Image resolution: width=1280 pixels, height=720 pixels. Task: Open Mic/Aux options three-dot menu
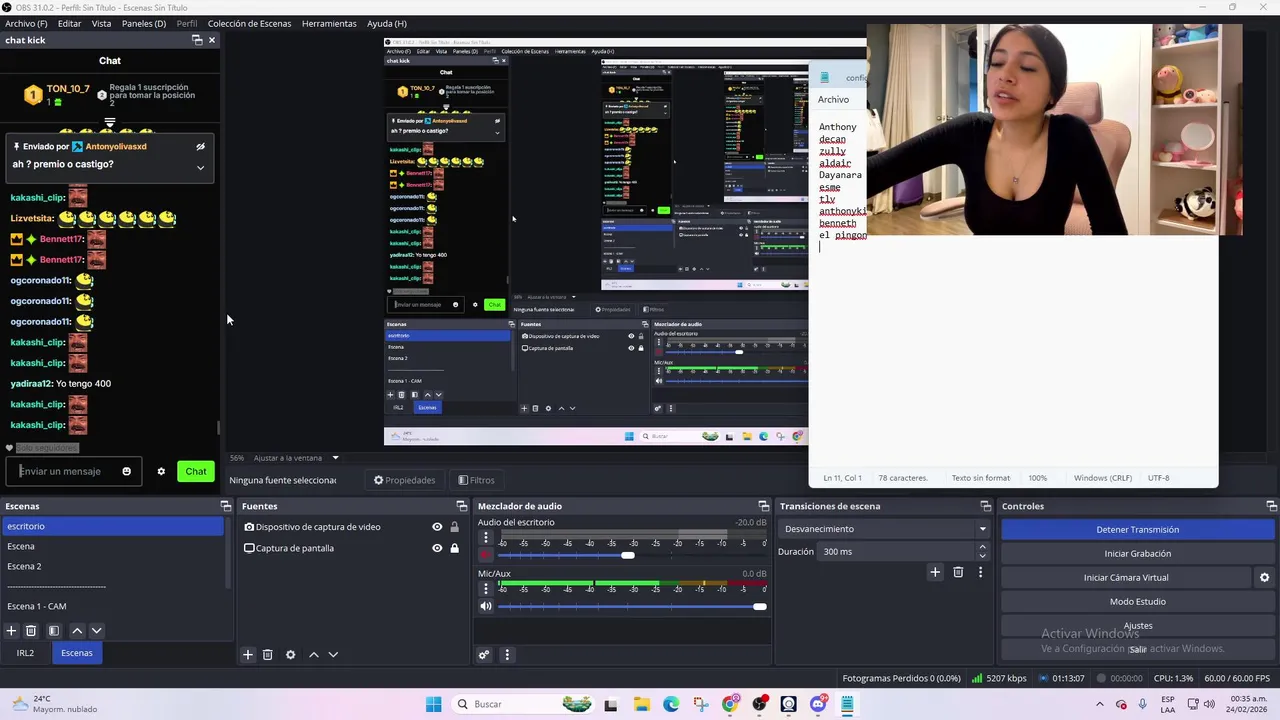[486, 589]
